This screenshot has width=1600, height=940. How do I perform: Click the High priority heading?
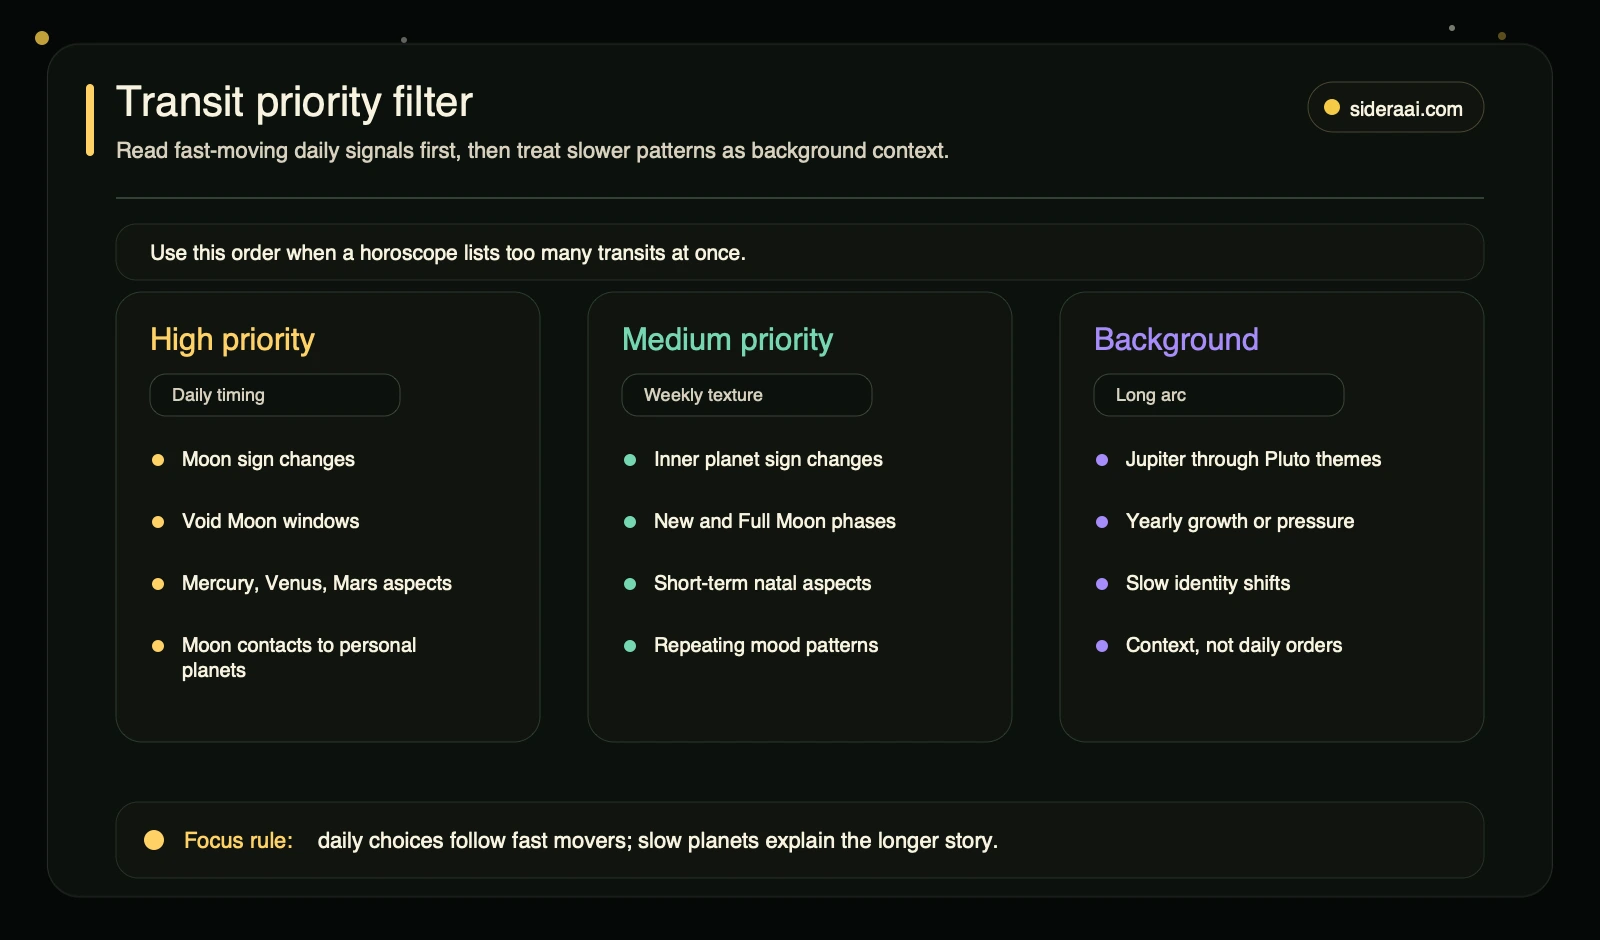[232, 340]
